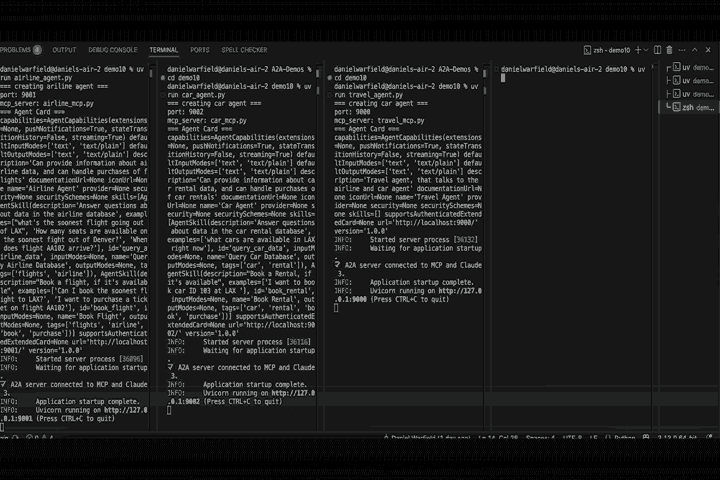
Task: Click command marker in the empty zsh terminal
Action: [x=496, y=69]
